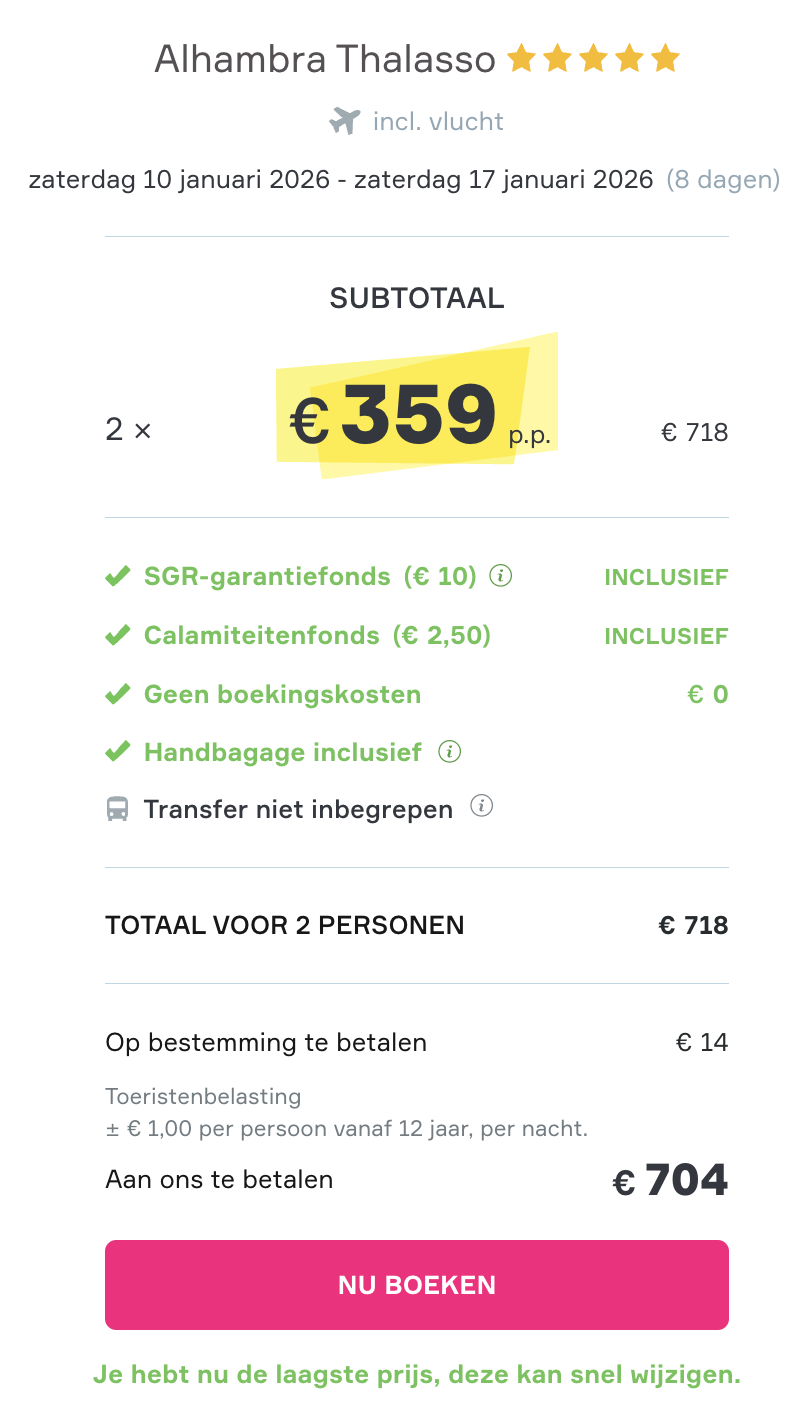The width and height of the screenshot is (810, 1412).
Task: Expand the Toeristenbelasting details
Action: tap(202, 1096)
